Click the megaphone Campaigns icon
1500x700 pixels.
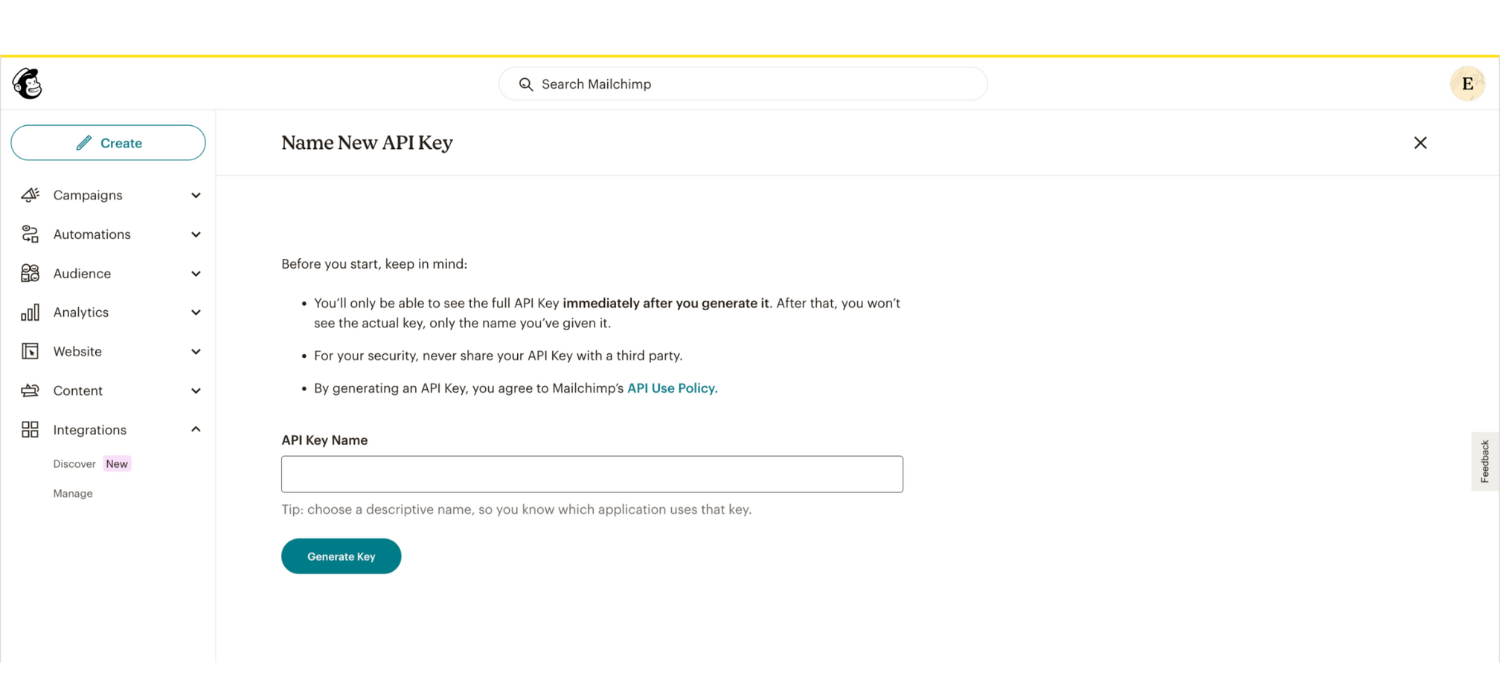[30, 195]
